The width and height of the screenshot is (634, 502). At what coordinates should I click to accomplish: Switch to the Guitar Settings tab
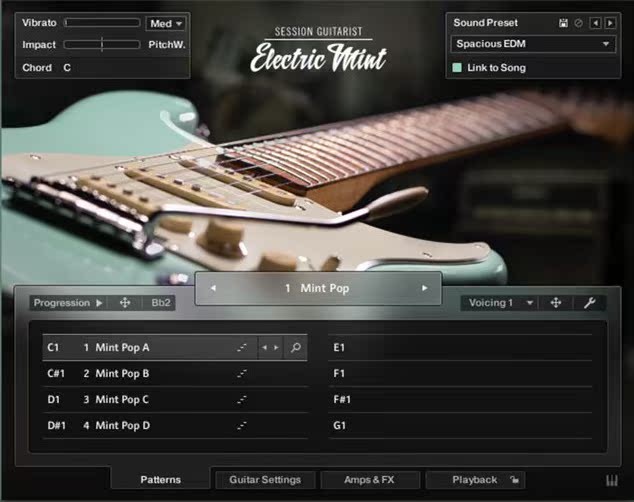tap(265, 480)
